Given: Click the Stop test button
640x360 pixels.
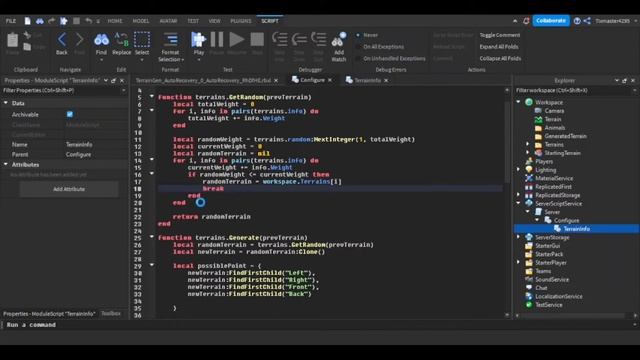Looking at the screenshot, I should (x=257, y=40).
